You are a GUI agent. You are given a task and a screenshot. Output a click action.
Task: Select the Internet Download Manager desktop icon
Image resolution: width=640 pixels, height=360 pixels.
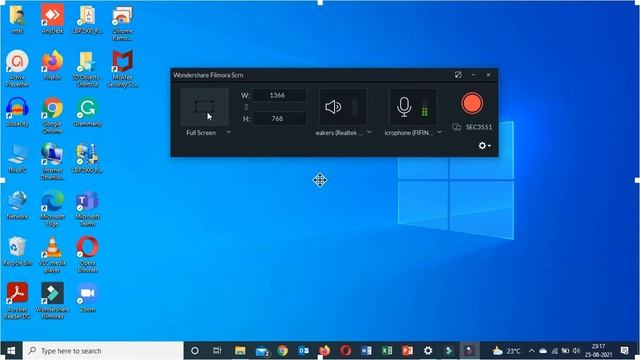tap(52, 161)
